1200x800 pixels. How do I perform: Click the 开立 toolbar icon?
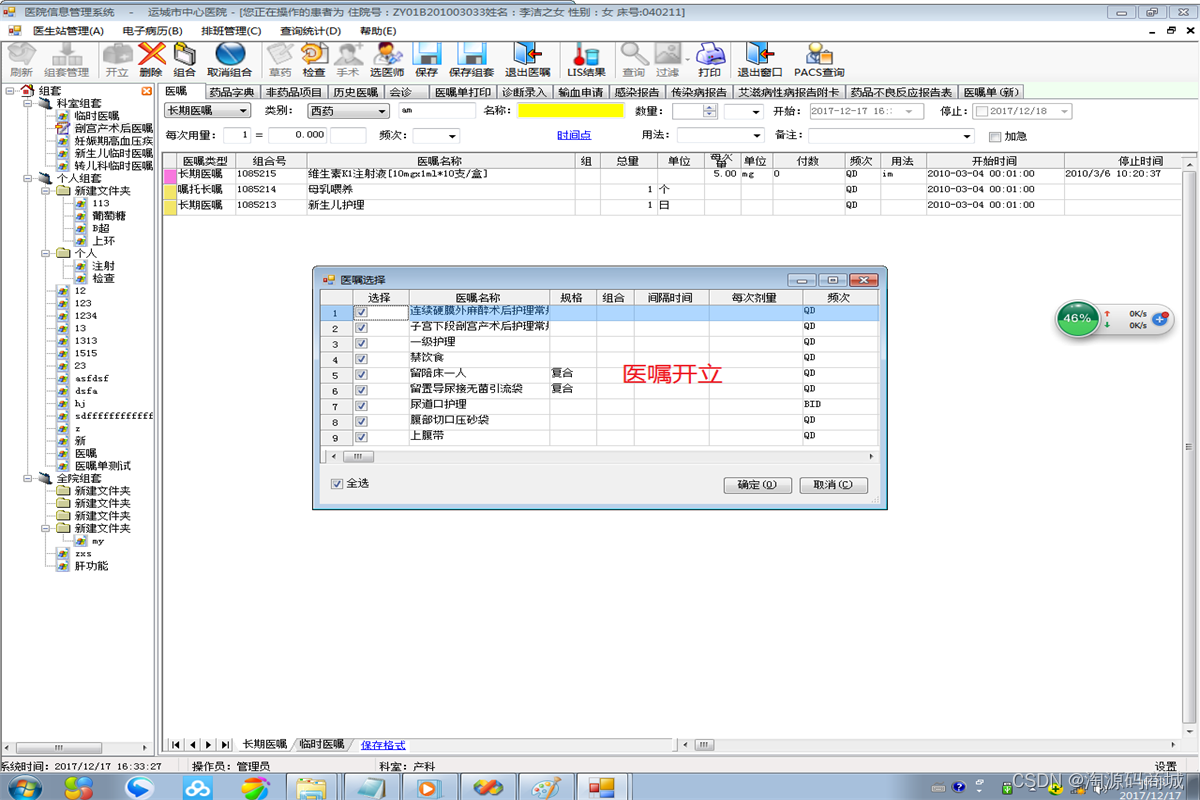coord(117,59)
